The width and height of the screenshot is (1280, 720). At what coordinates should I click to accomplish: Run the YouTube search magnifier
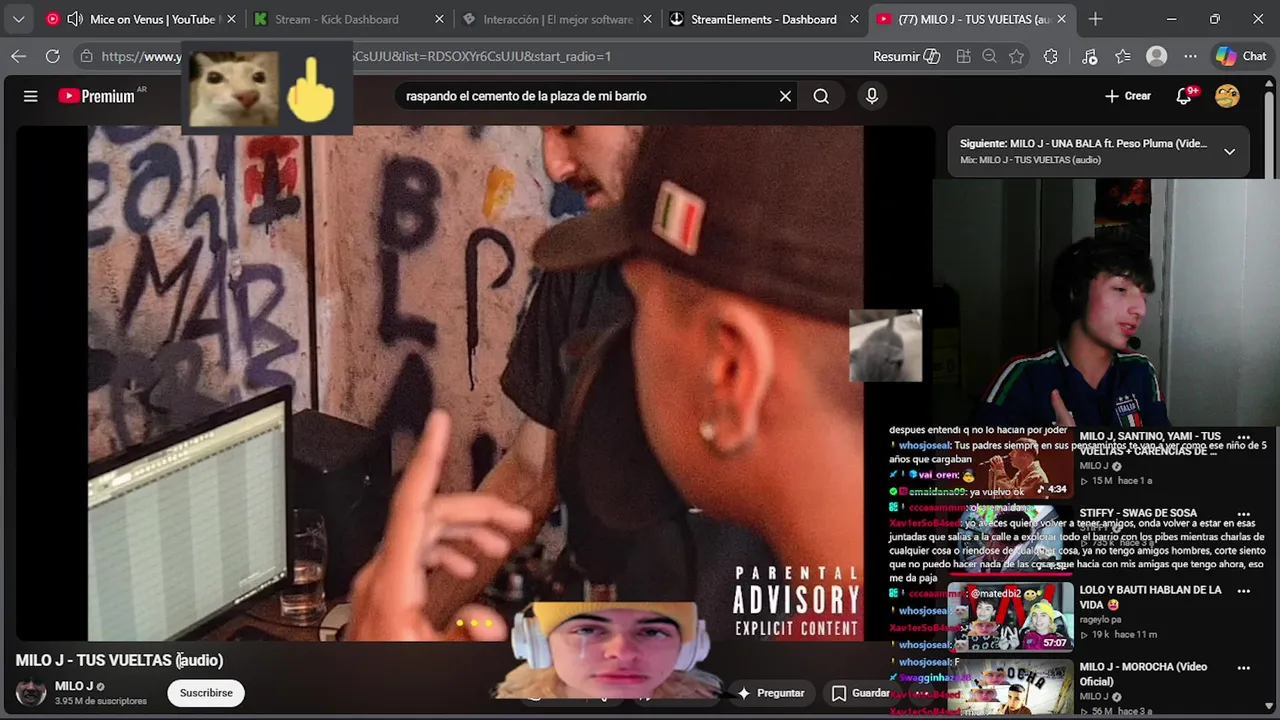pos(821,96)
